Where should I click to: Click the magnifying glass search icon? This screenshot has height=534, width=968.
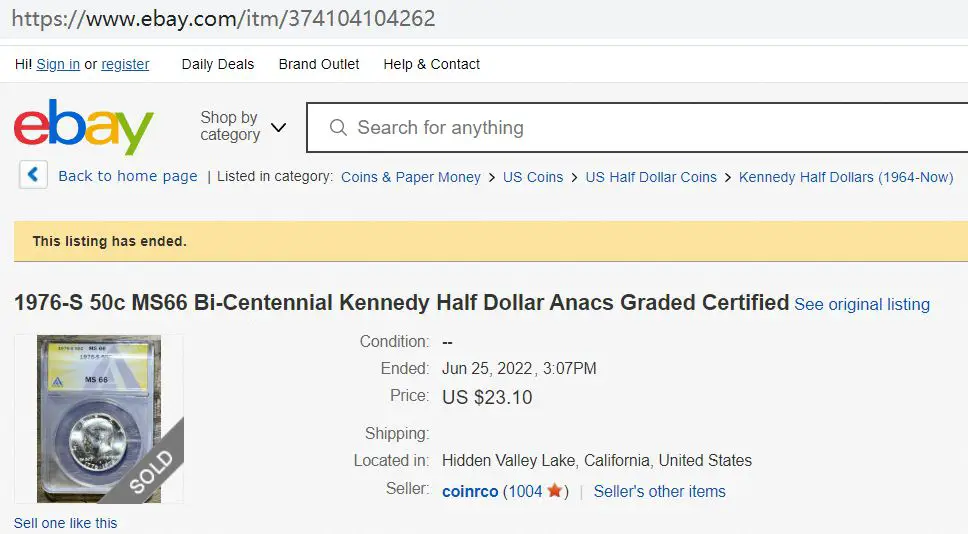pos(338,128)
